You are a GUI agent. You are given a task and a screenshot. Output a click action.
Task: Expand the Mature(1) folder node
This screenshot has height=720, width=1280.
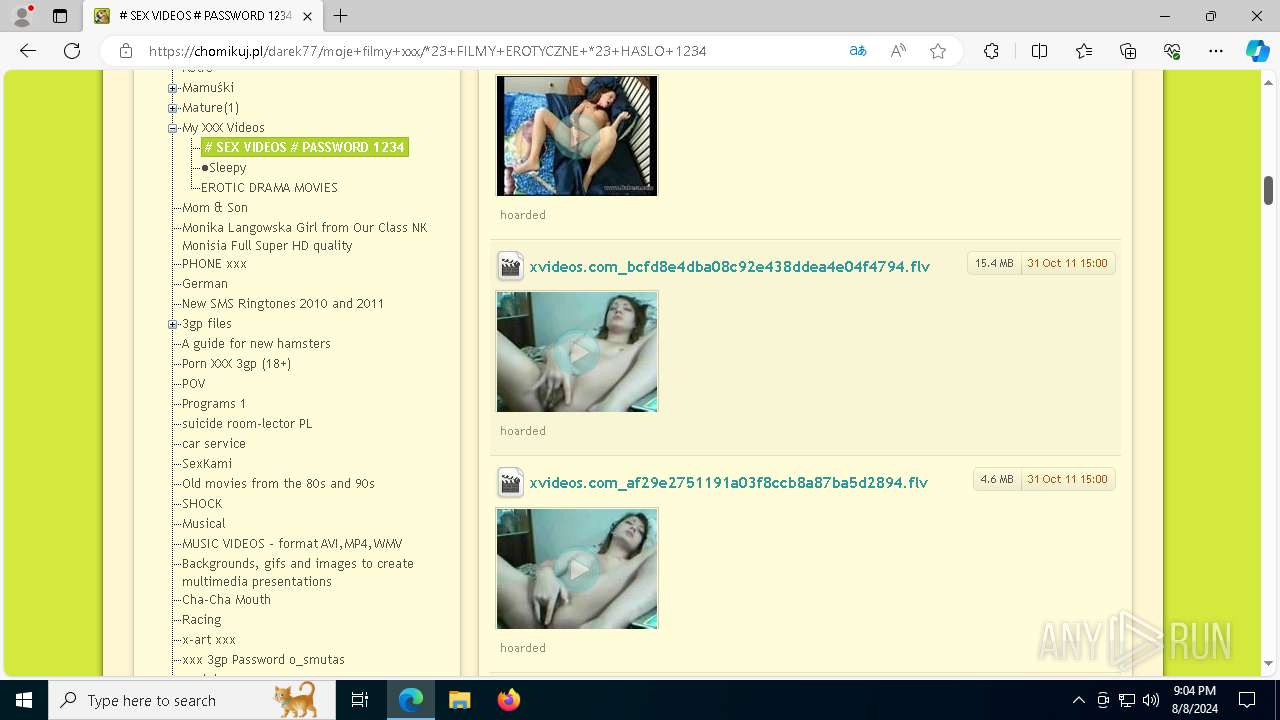(173, 108)
